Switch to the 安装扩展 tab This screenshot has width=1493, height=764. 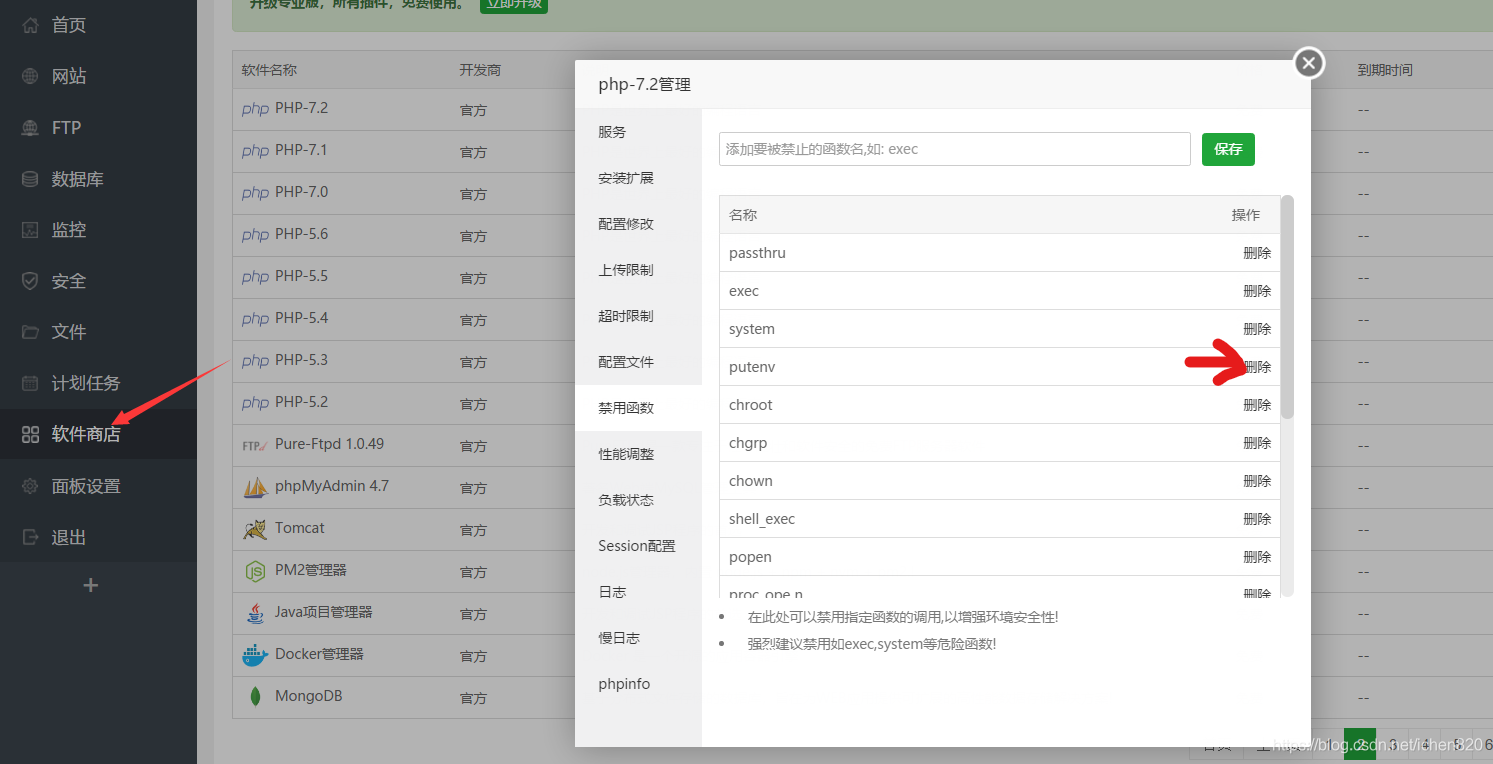pyautogui.click(x=624, y=177)
